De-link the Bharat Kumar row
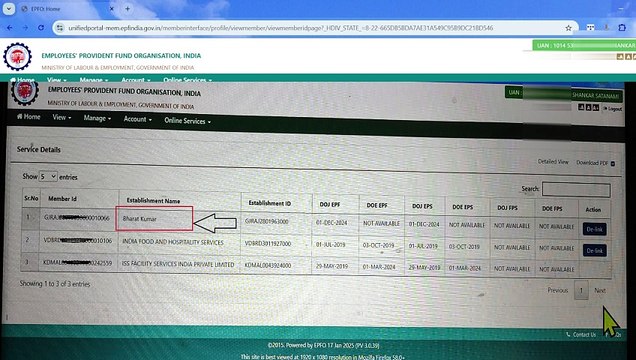Screen dimensions: 636x360 click(594, 229)
